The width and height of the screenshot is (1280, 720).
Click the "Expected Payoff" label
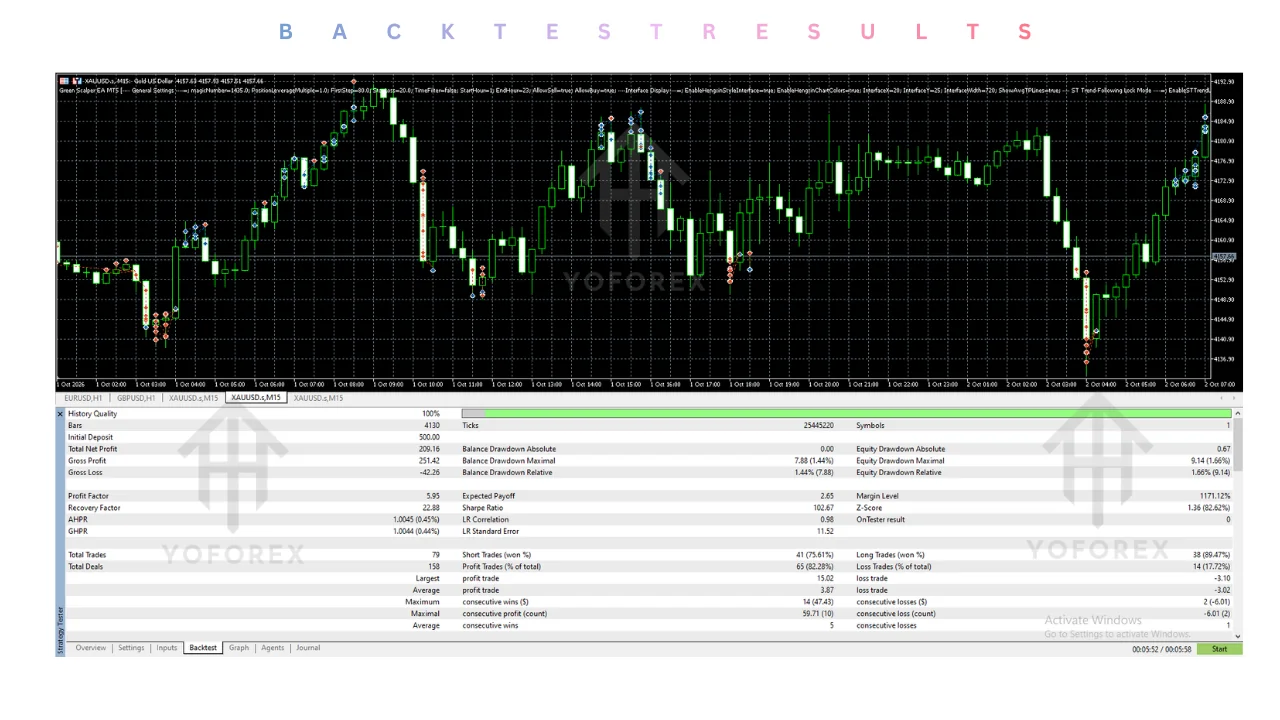pos(488,496)
